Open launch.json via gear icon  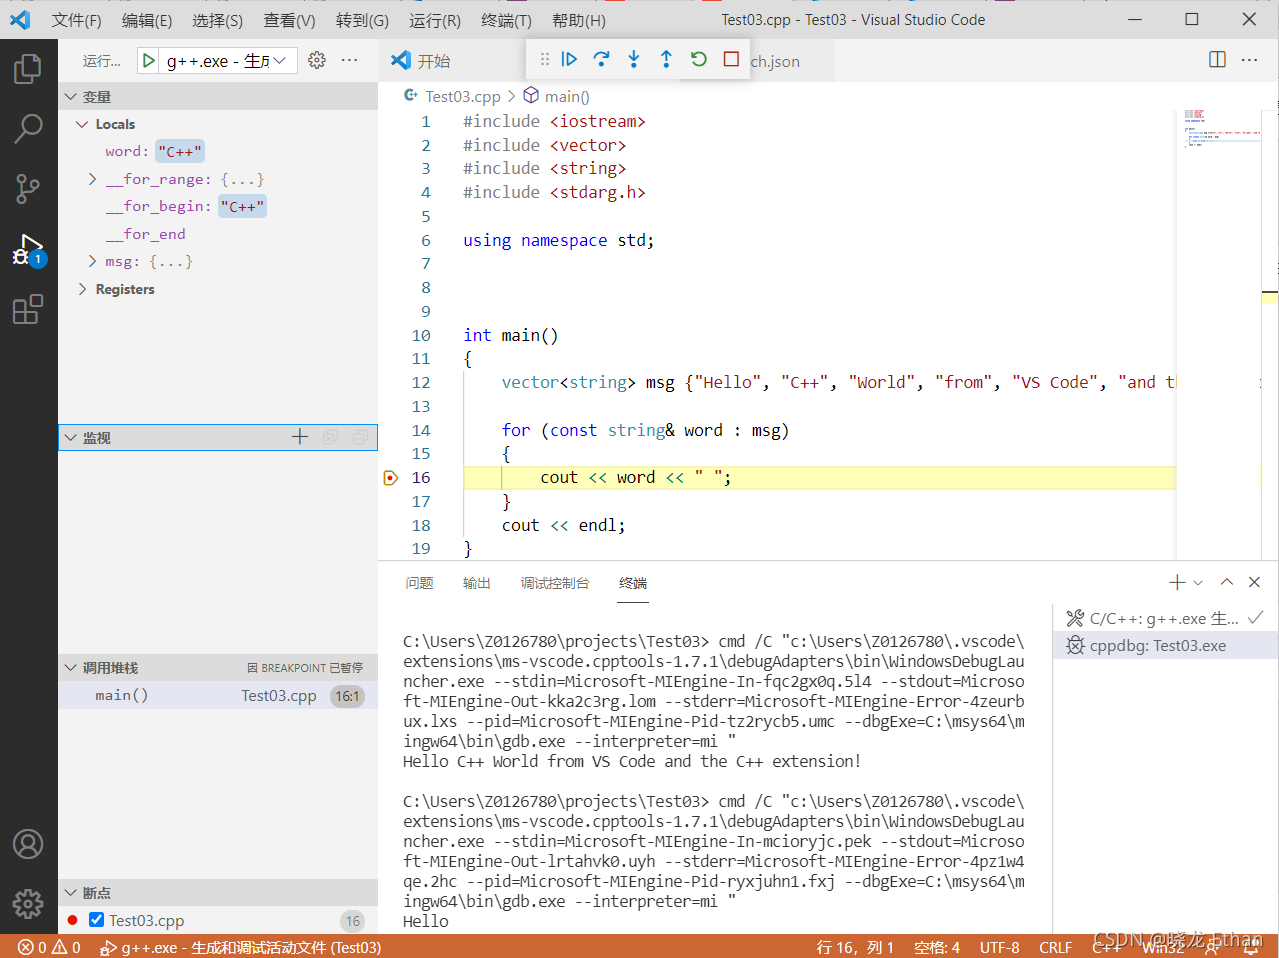(317, 61)
